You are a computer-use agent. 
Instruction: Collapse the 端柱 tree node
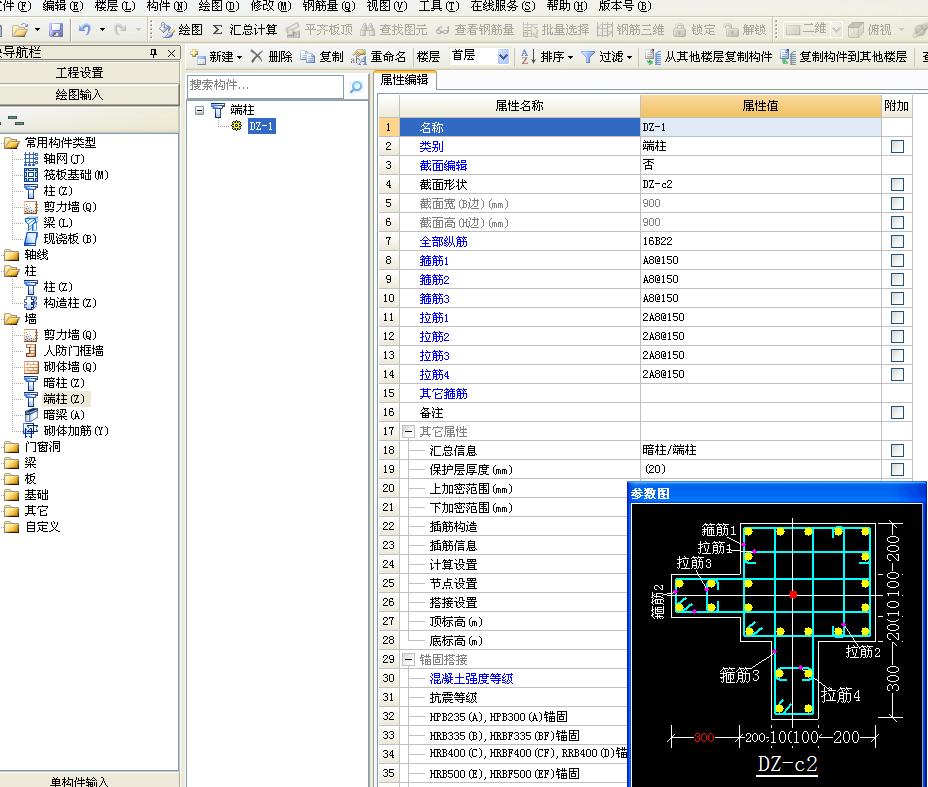pyautogui.click(x=199, y=110)
